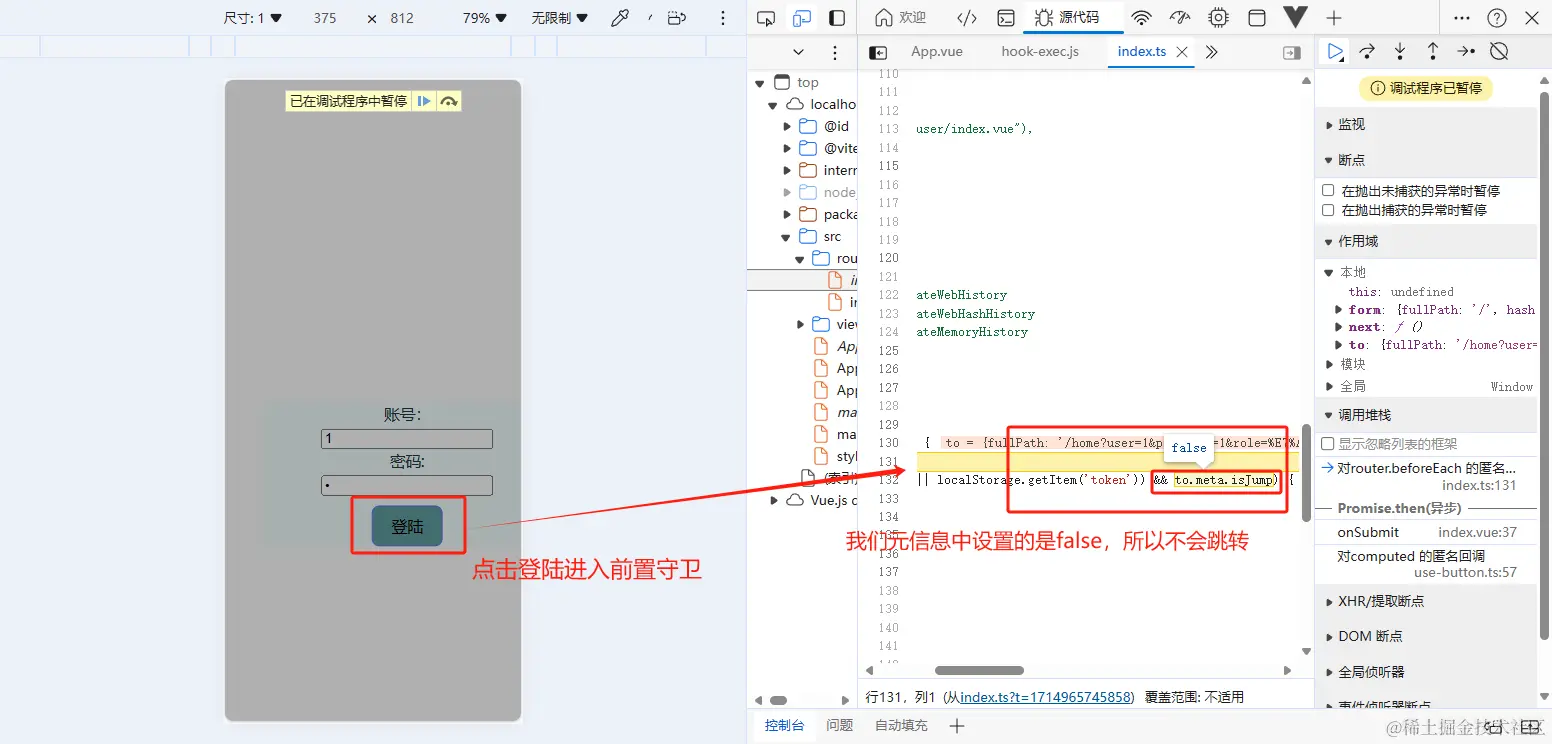Image resolution: width=1552 pixels, height=744 pixels.
Task: Collapse the src folder in file tree
Action: tap(788, 237)
